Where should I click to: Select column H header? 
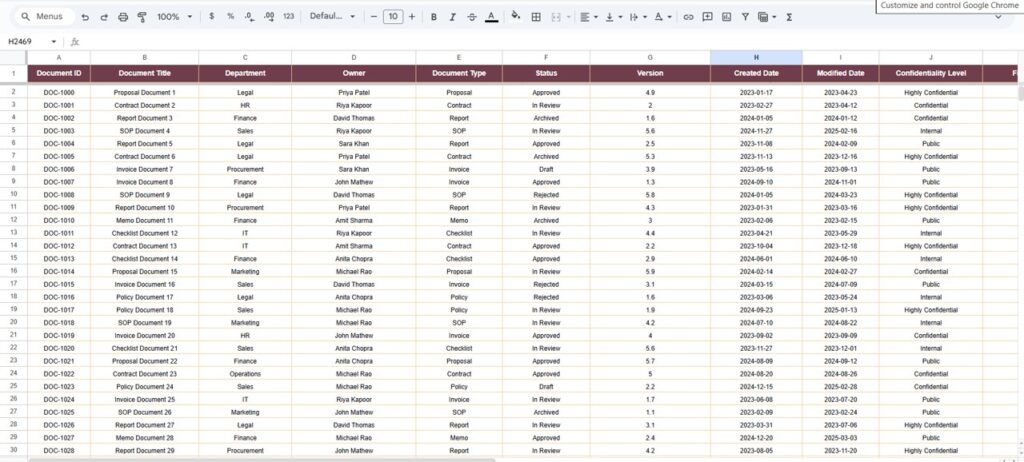(x=756, y=58)
